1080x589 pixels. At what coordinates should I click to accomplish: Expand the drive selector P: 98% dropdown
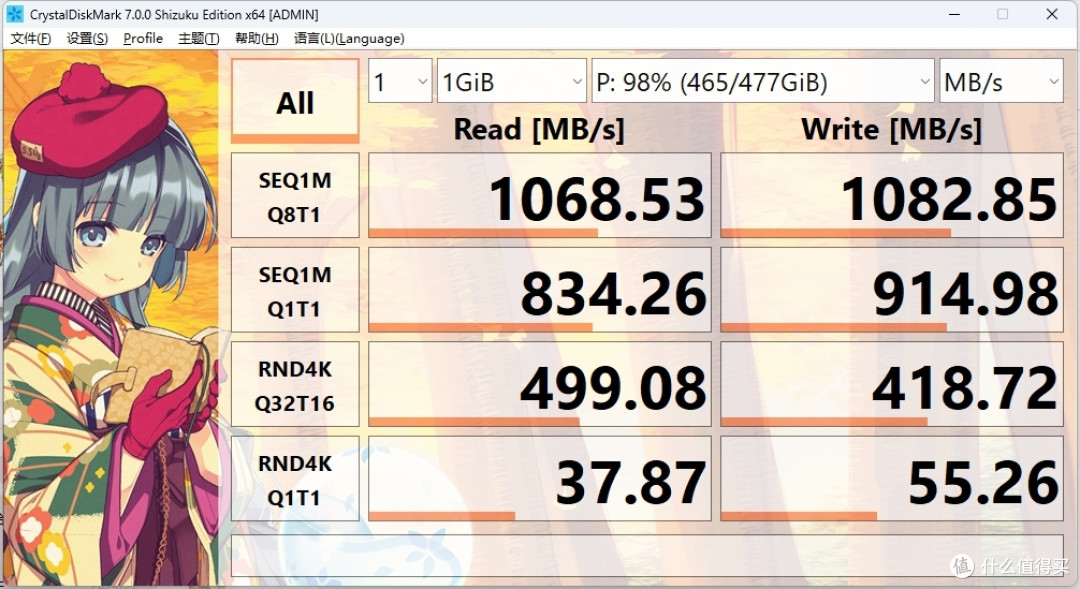(x=762, y=81)
